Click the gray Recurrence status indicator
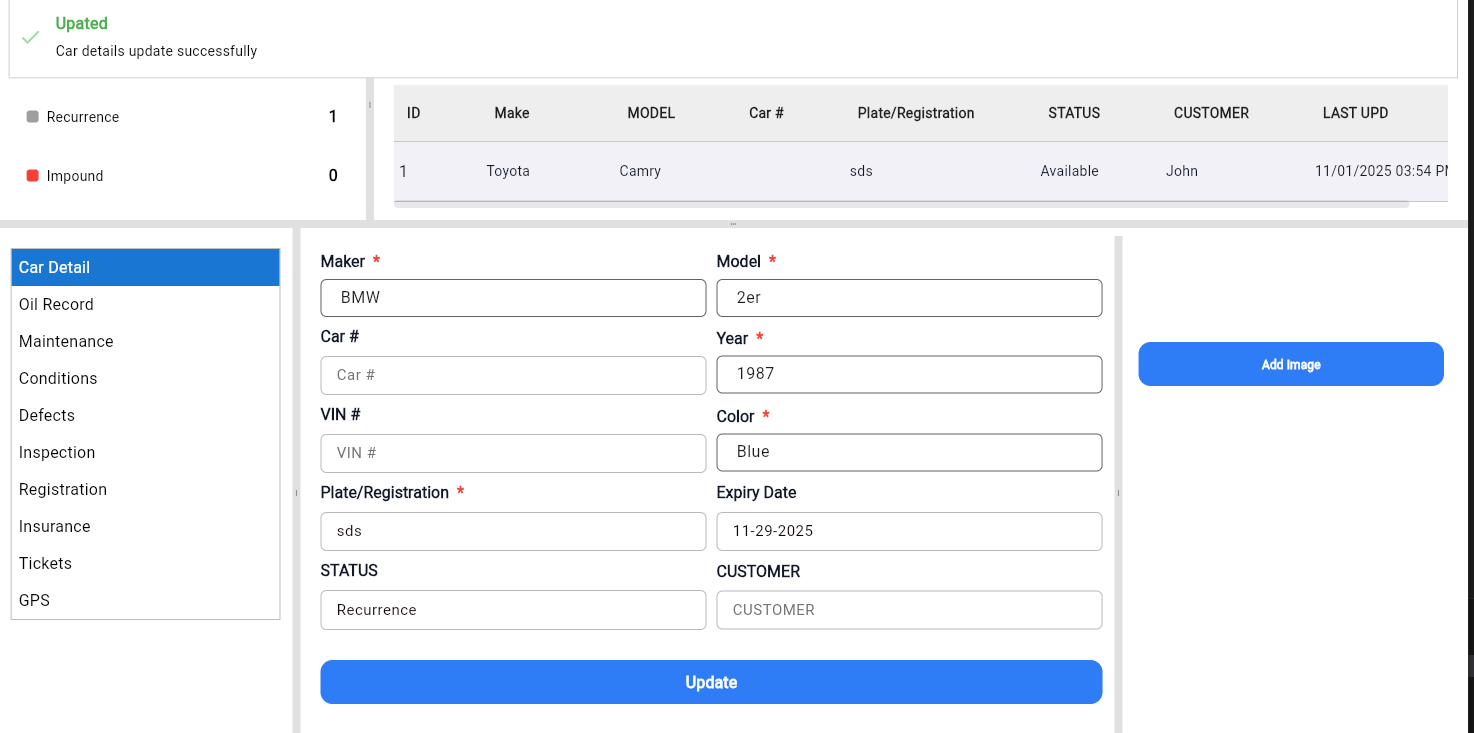1474x733 pixels. (x=33, y=117)
